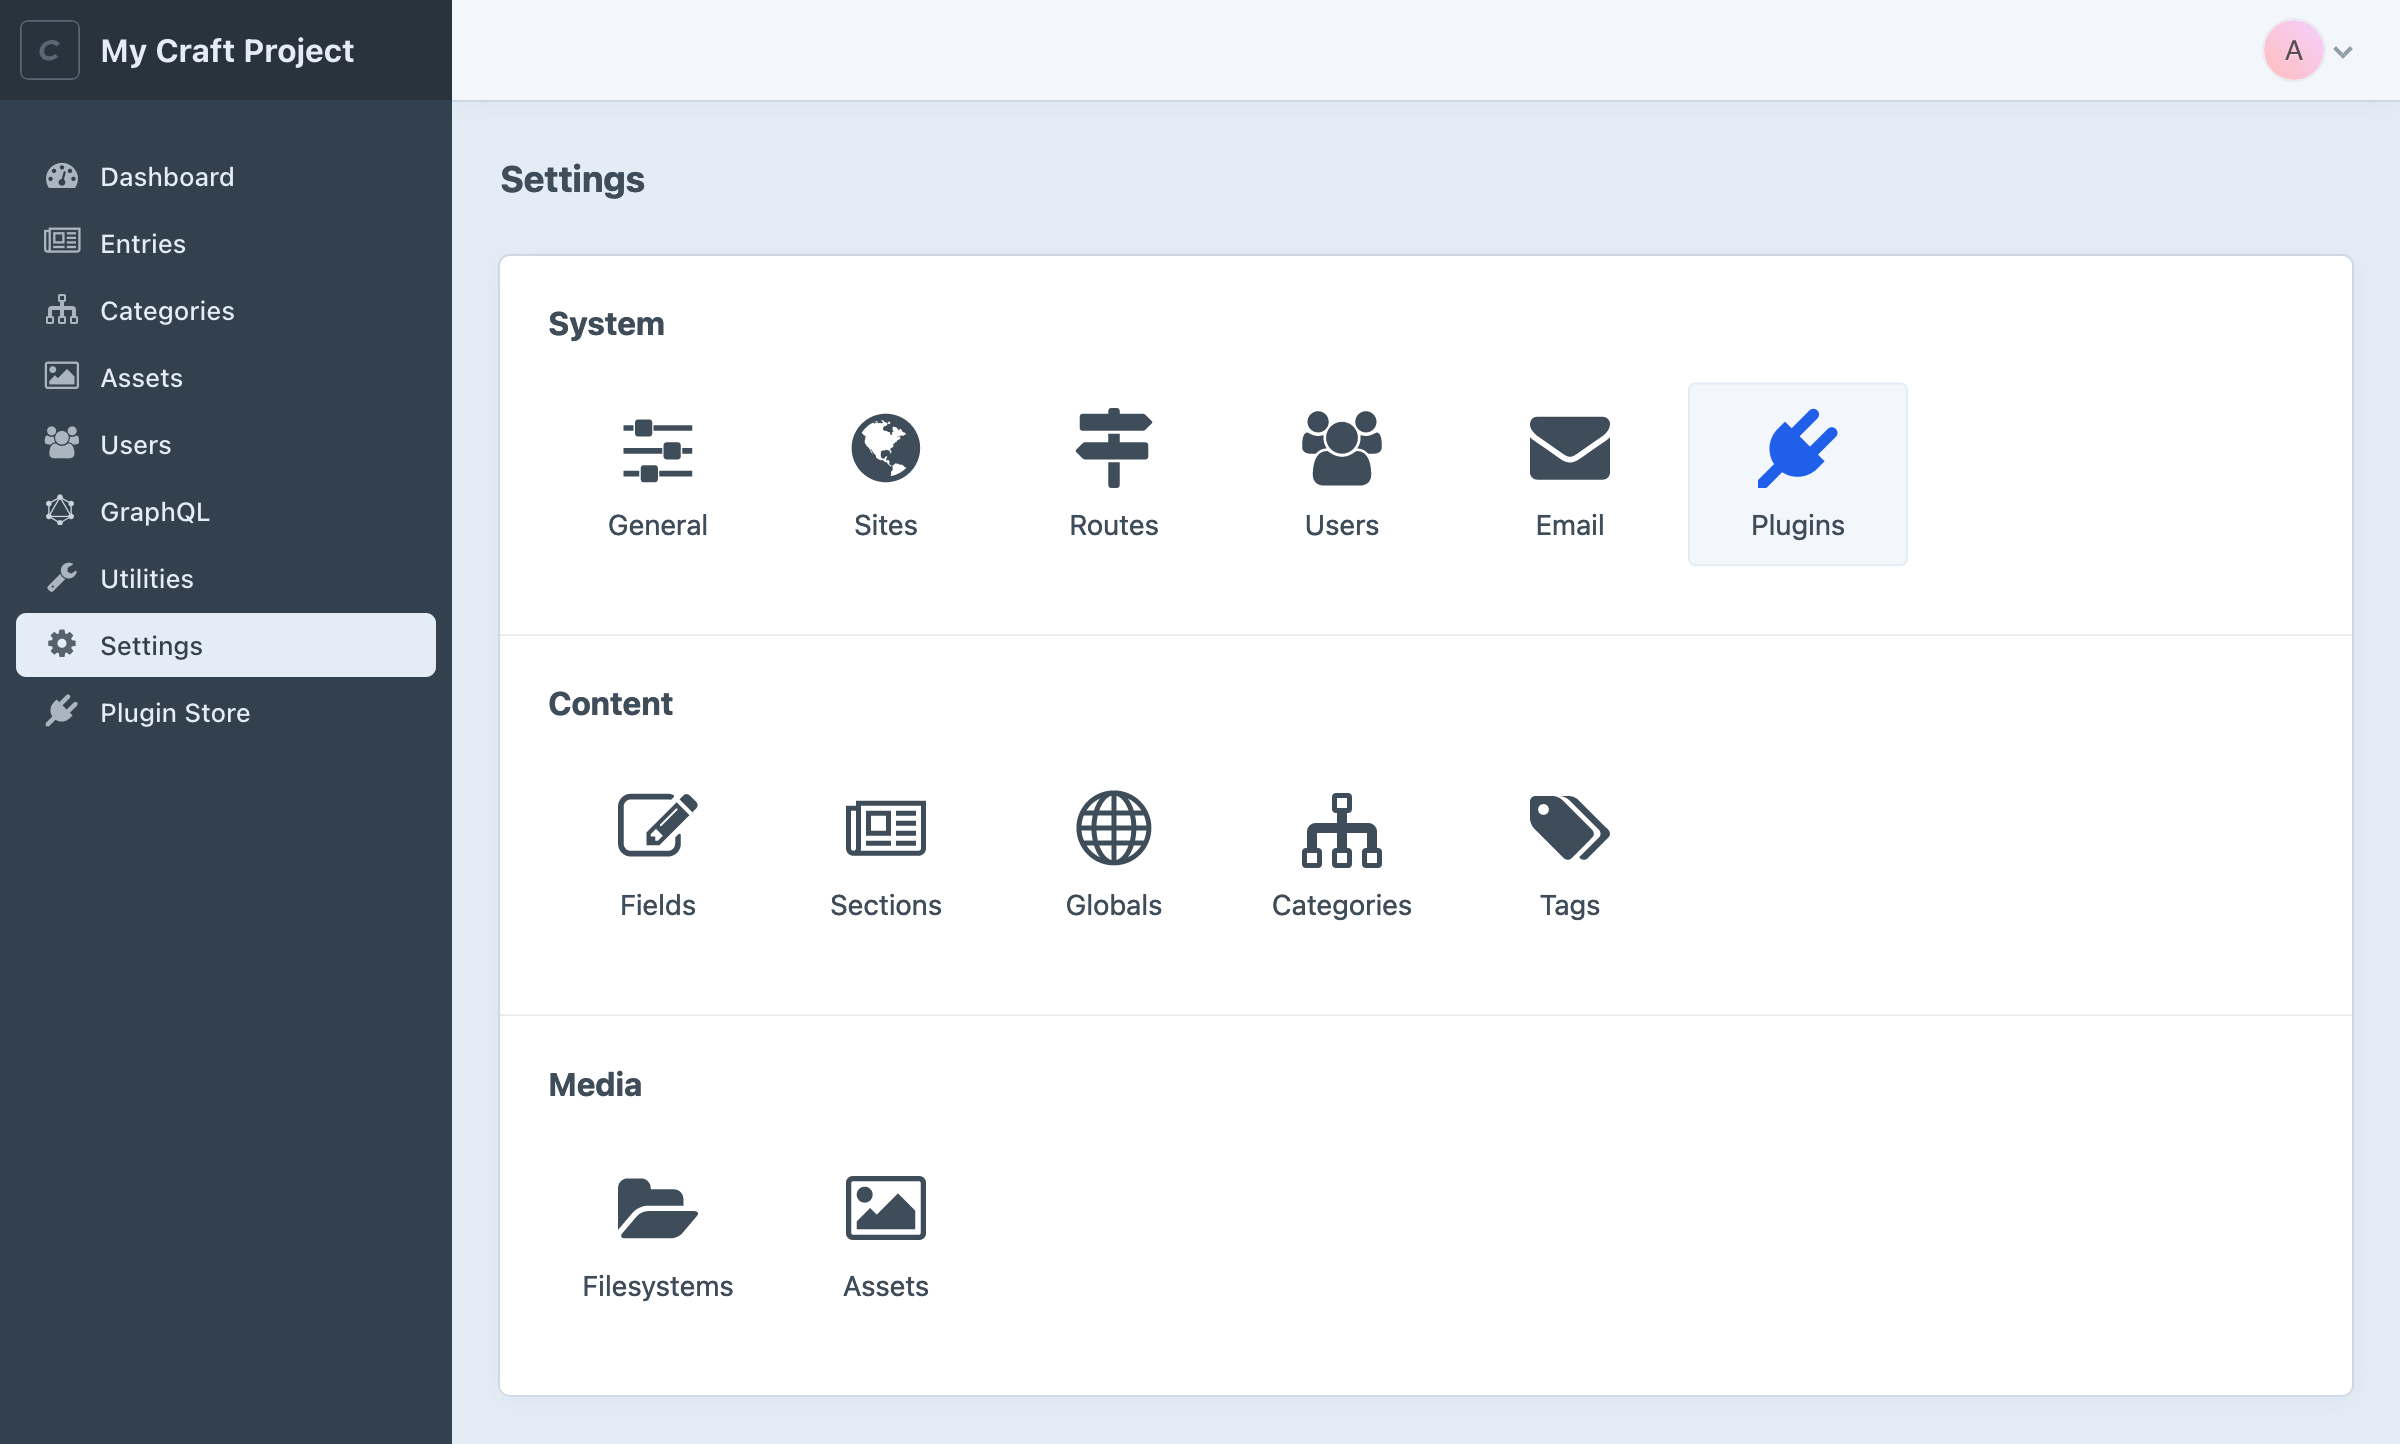Screen dimensions: 2400x1444
Task: Open Tags settings
Action: (x=1569, y=854)
